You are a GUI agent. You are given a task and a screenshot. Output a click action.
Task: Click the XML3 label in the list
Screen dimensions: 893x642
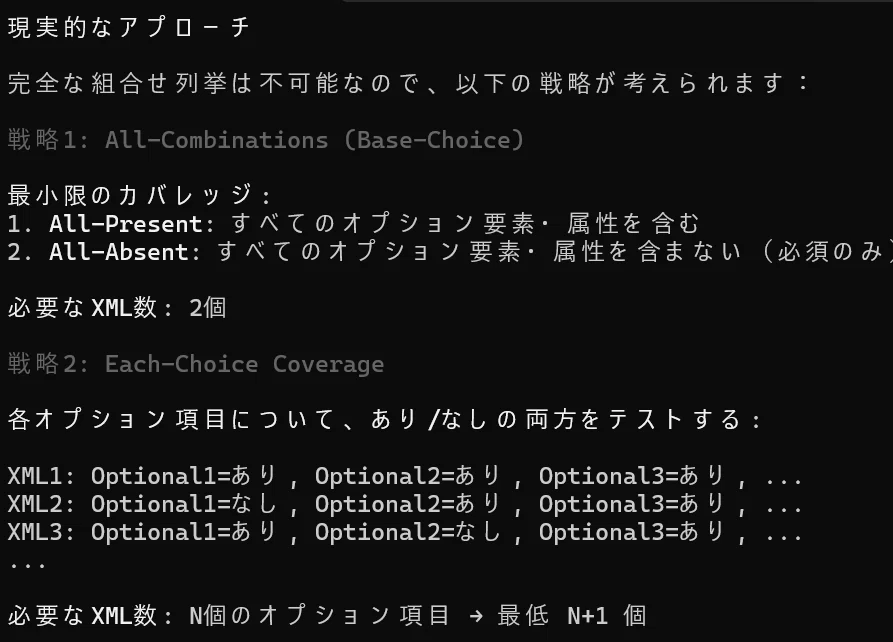point(35,532)
